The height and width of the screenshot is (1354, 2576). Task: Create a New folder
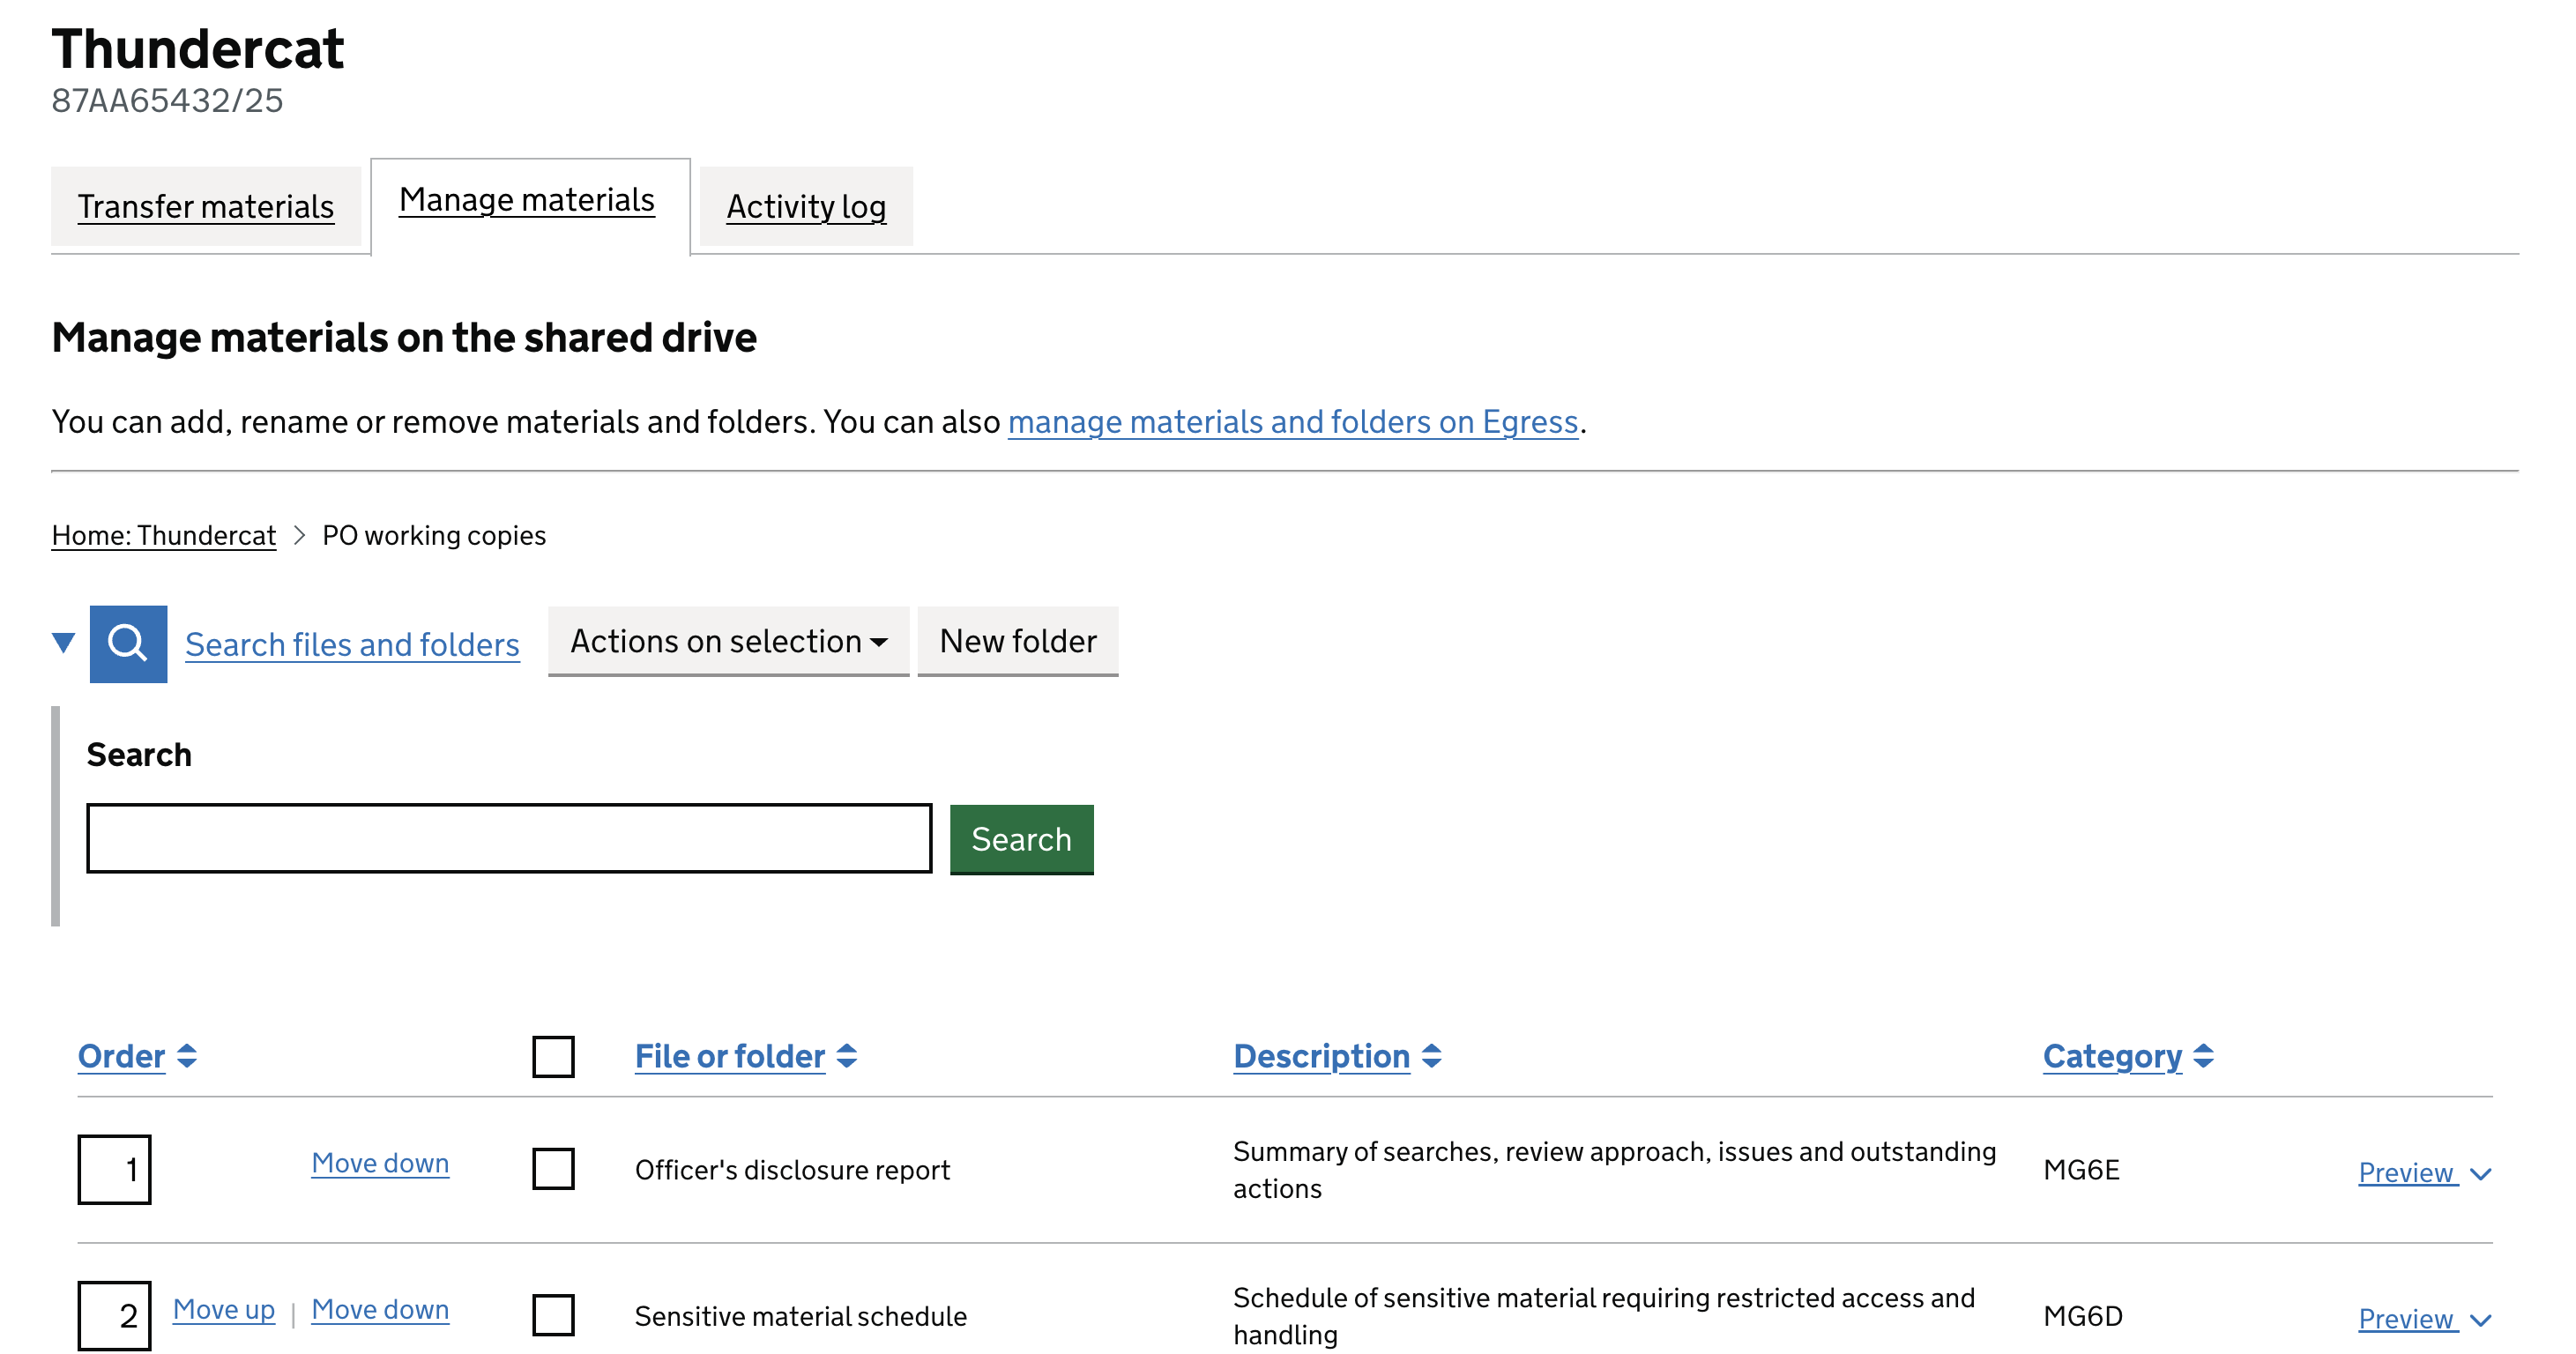1017,641
